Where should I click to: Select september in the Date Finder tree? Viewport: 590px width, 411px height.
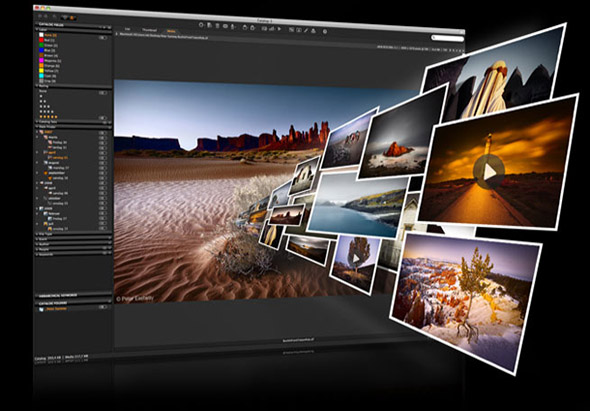point(56,173)
